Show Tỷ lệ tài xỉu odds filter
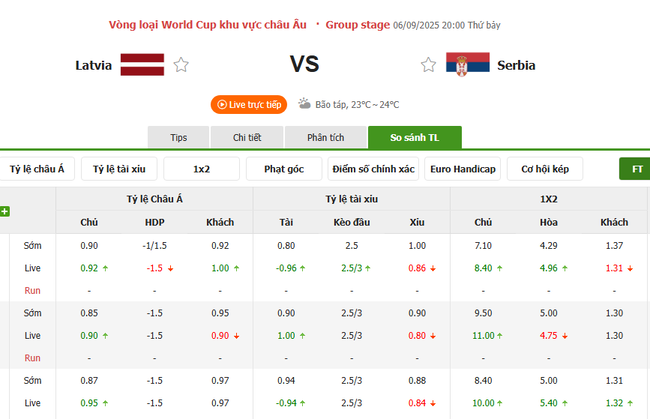 [x=119, y=169]
